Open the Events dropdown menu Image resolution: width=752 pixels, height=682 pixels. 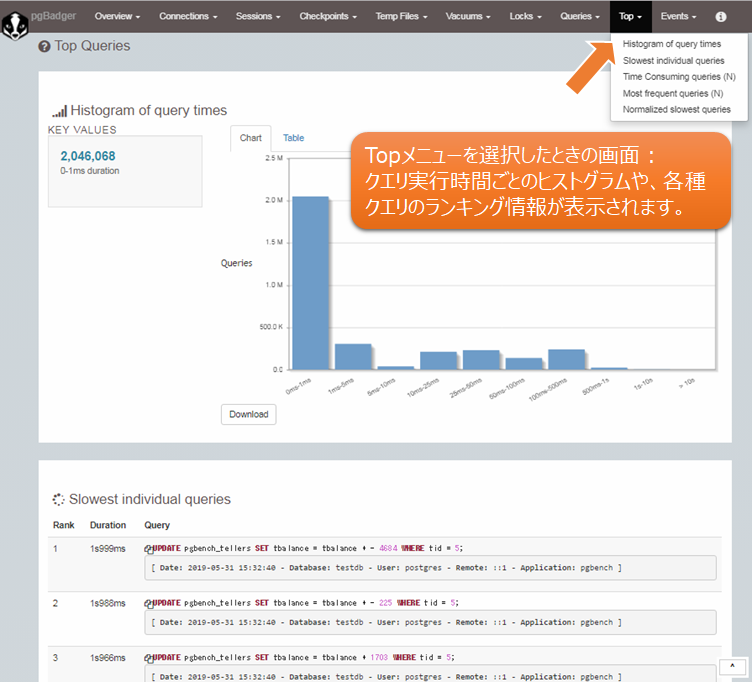pyautogui.click(x=678, y=16)
